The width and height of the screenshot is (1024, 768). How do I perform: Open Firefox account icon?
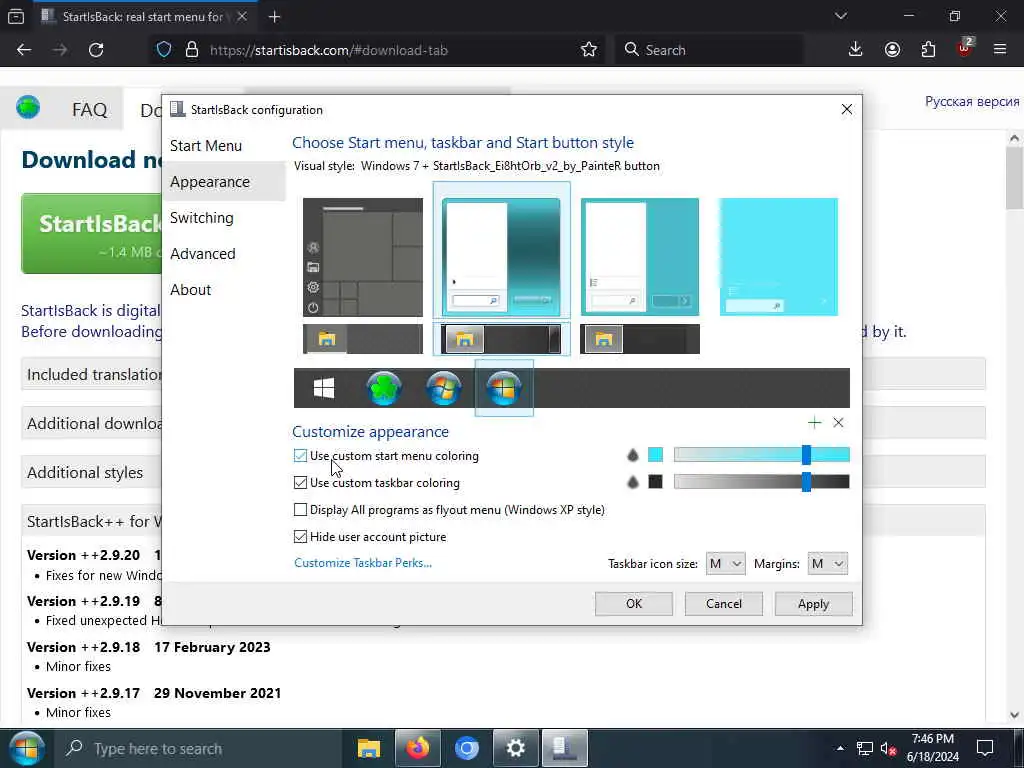point(892,50)
